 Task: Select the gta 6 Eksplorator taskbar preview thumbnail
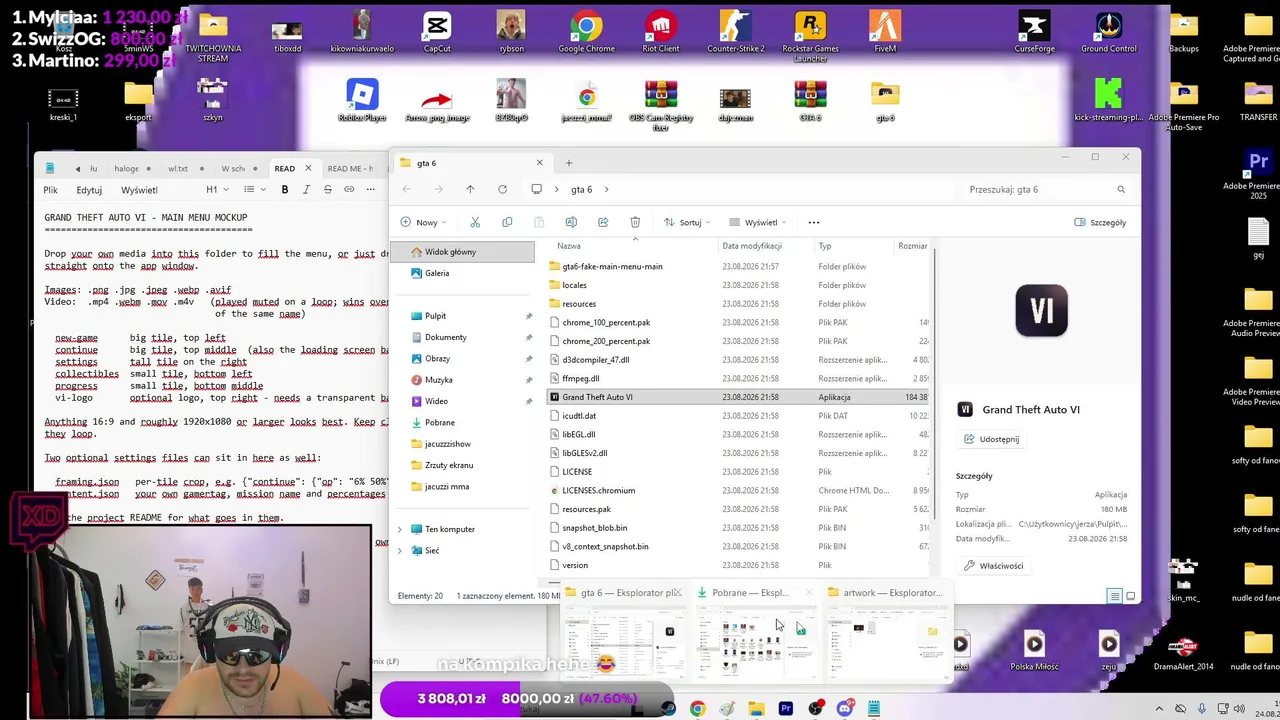coord(623,633)
